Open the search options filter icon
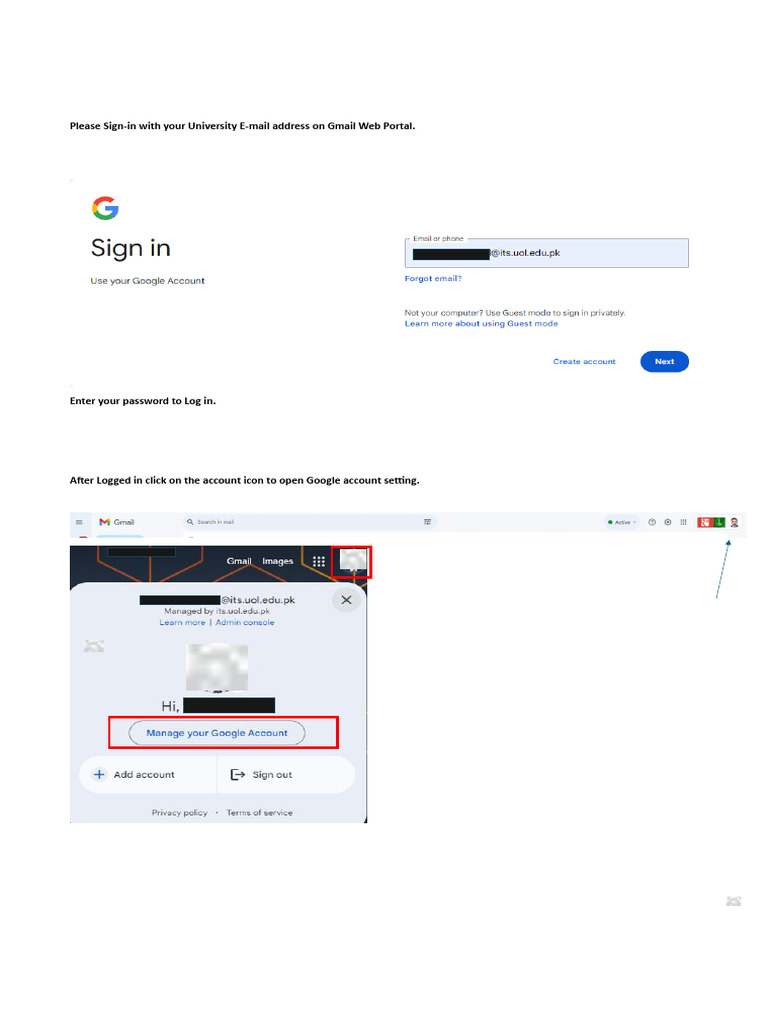This screenshot has height=1024, width=768. (428, 522)
